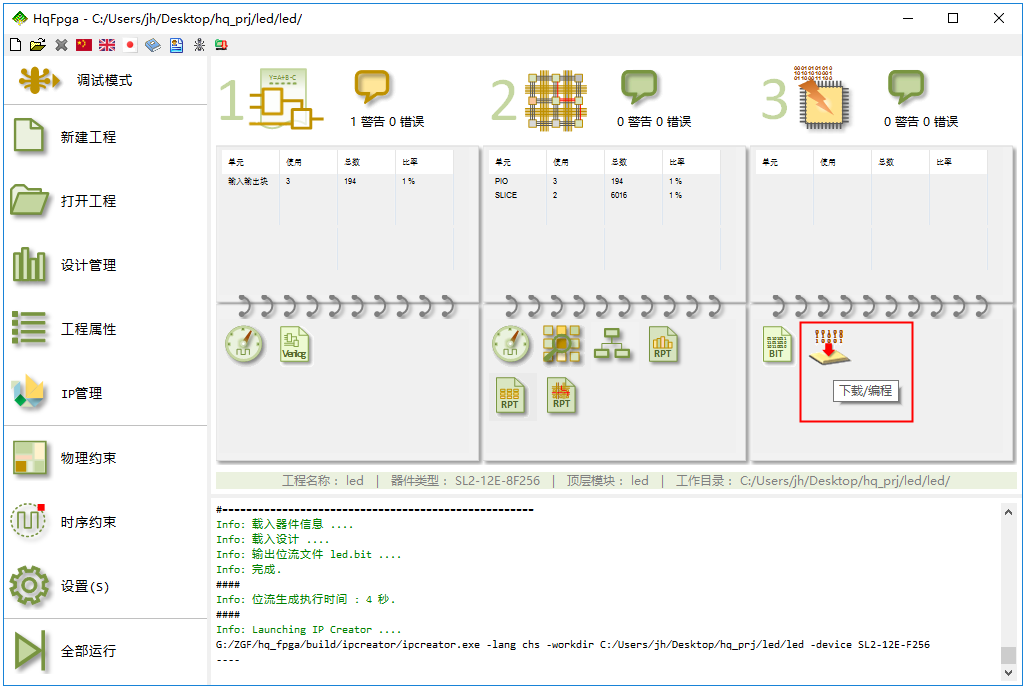Viewport: 1025px width, 688px height.
Task: Open 设计管理 (Design Management)
Action: [88, 265]
